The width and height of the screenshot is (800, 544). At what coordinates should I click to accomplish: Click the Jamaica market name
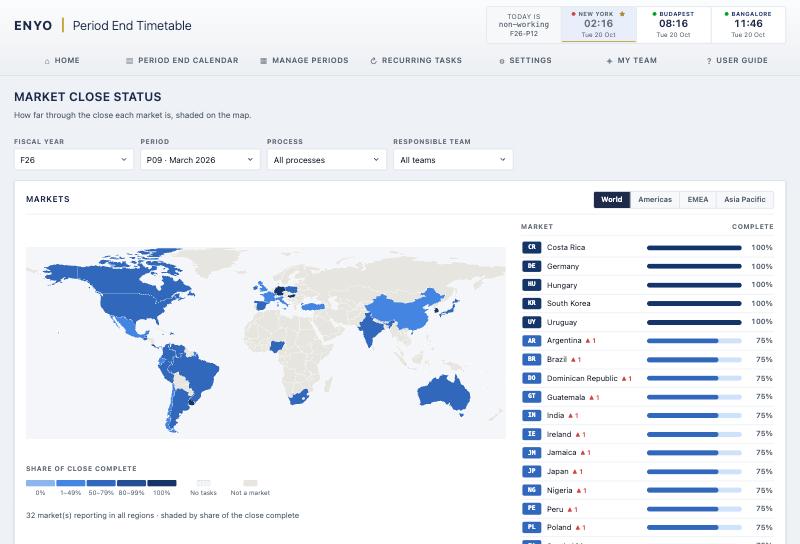pyautogui.click(x=561, y=453)
